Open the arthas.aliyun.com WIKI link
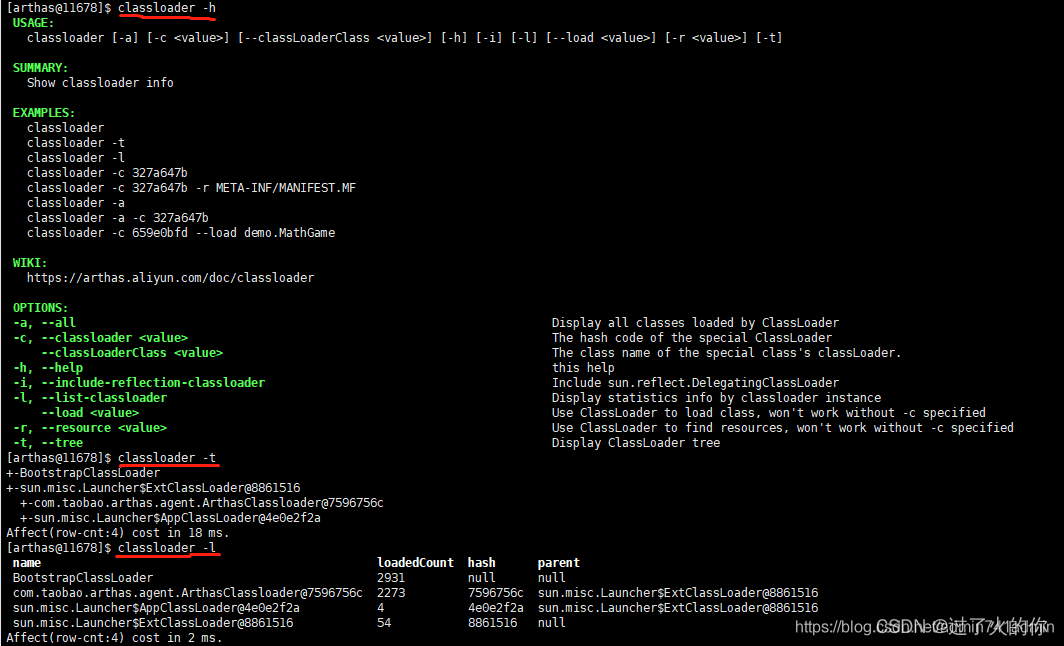This screenshot has height=646, width=1064. click(170, 277)
